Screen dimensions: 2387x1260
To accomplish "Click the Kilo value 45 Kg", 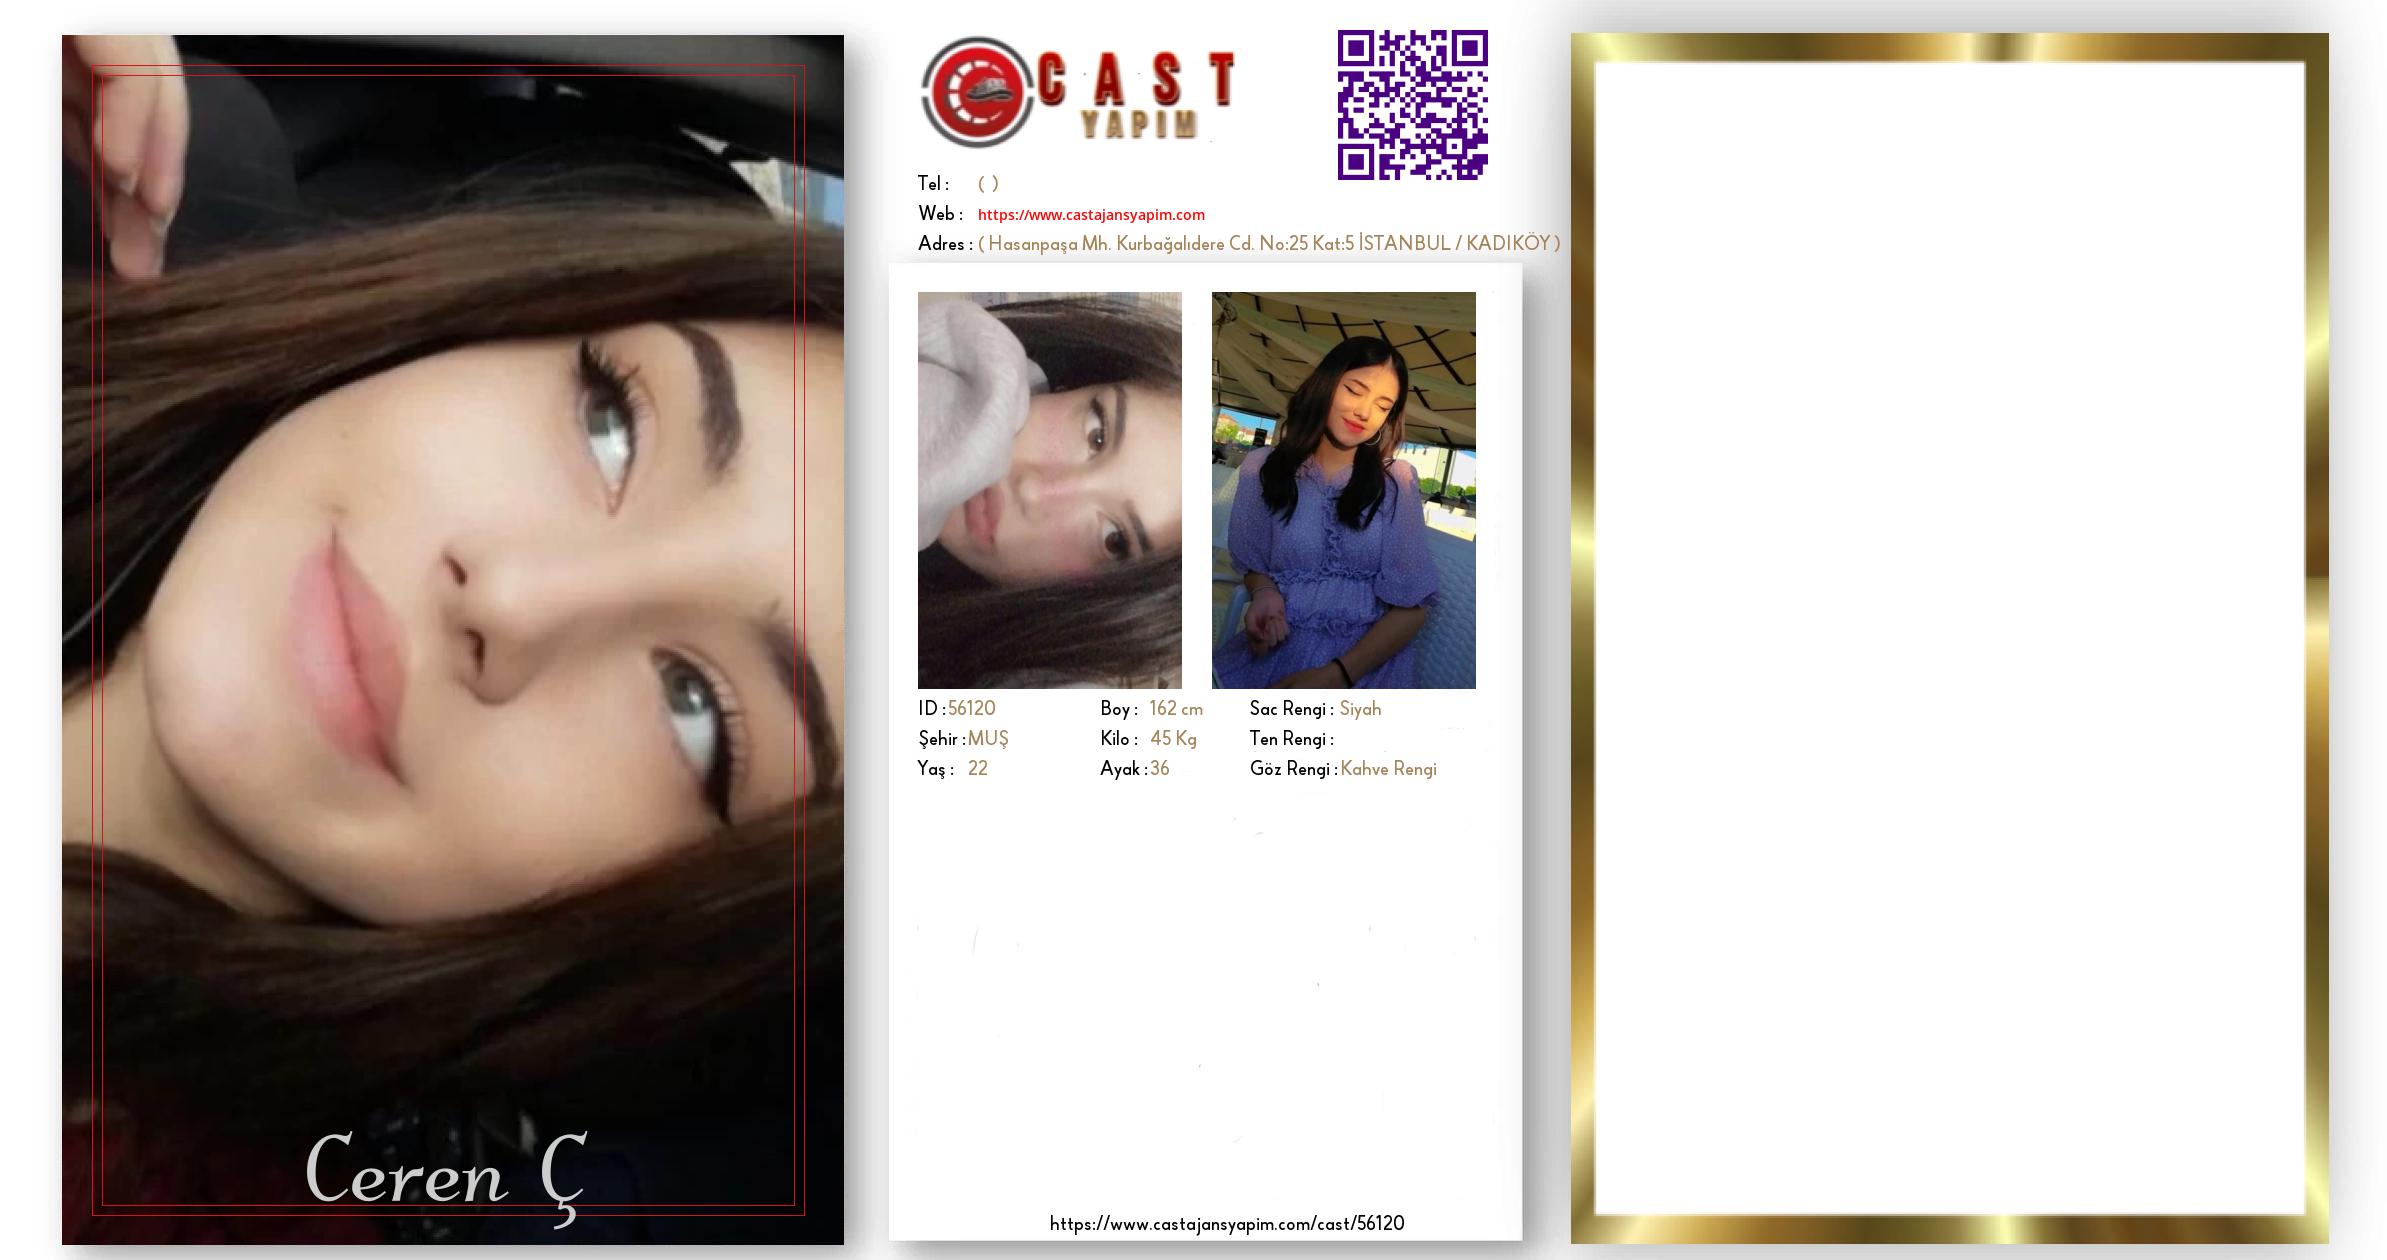I will click(x=1173, y=739).
